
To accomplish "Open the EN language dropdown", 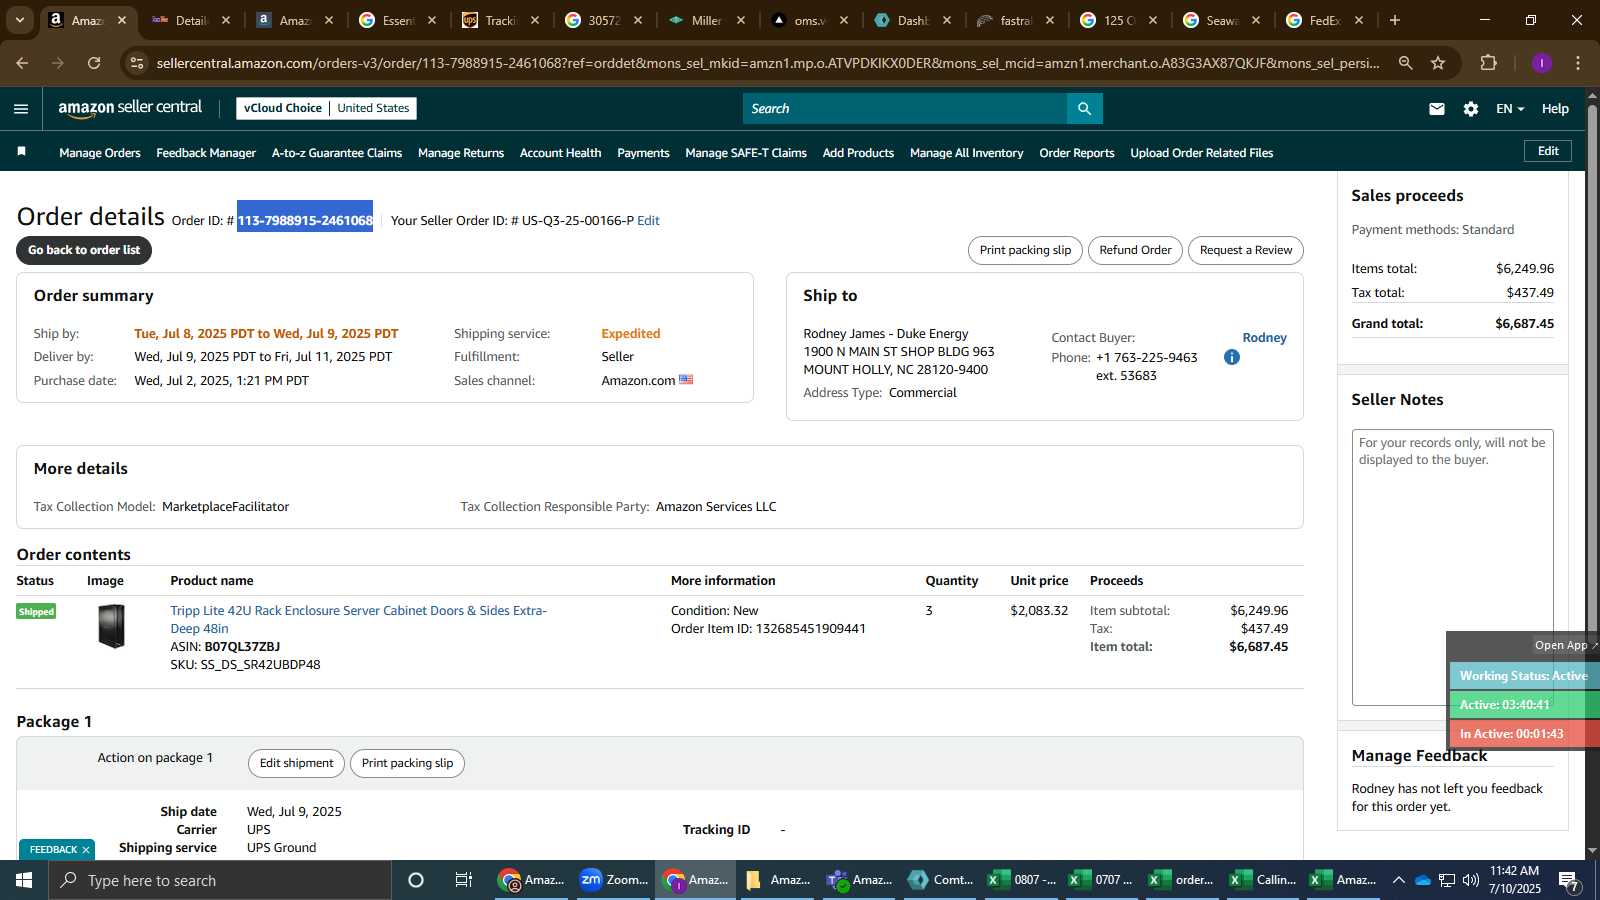I will 1510,109.
